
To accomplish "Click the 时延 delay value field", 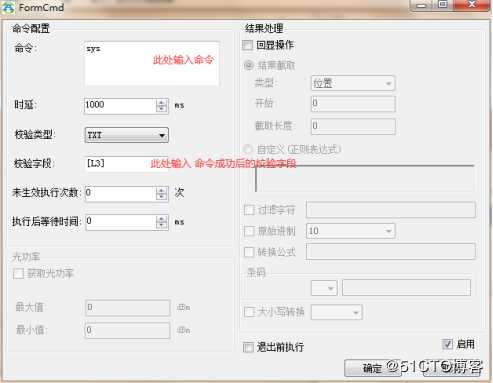I will point(120,106).
